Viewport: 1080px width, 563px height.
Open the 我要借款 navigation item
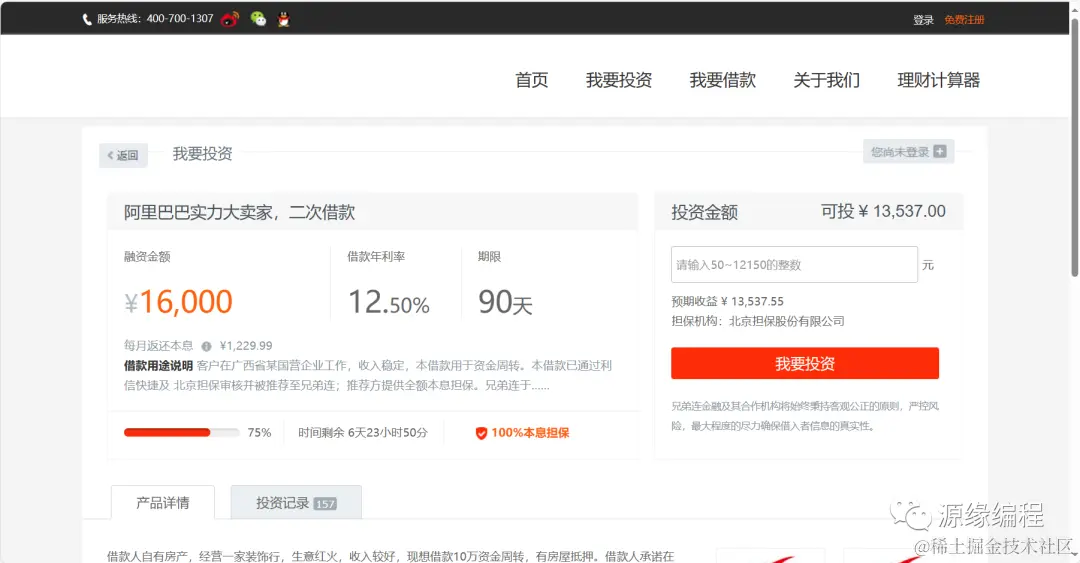click(723, 80)
